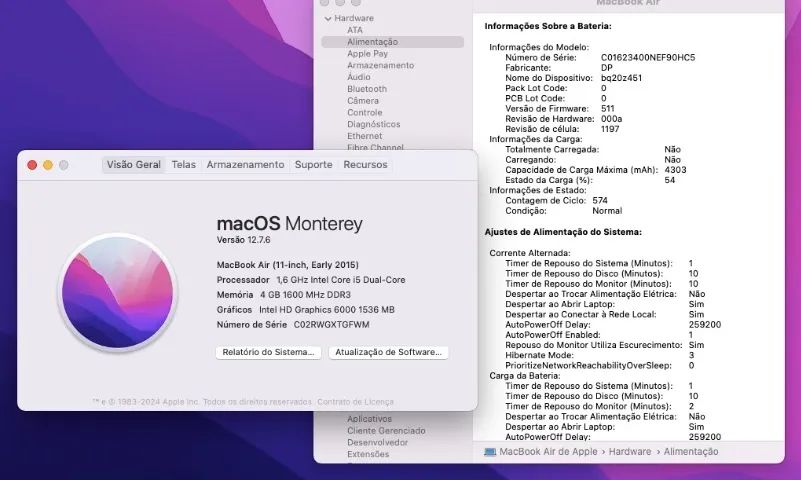Click hardware revision value 000a
Image resolution: width=801 pixels, height=480 pixels.
pyautogui.click(x=611, y=119)
